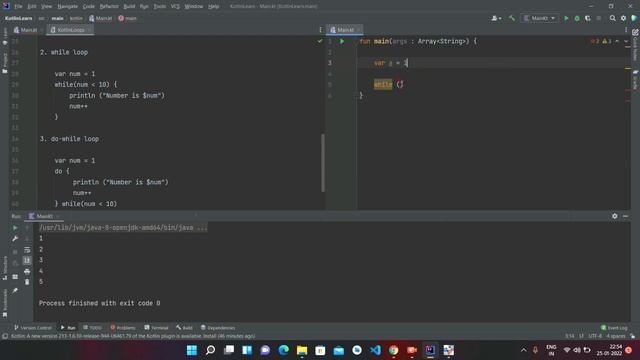Click the user account icon in toolbar
The width and height of the screenshot is (640, 360).
pyautogui.click(x=495, y=18)
